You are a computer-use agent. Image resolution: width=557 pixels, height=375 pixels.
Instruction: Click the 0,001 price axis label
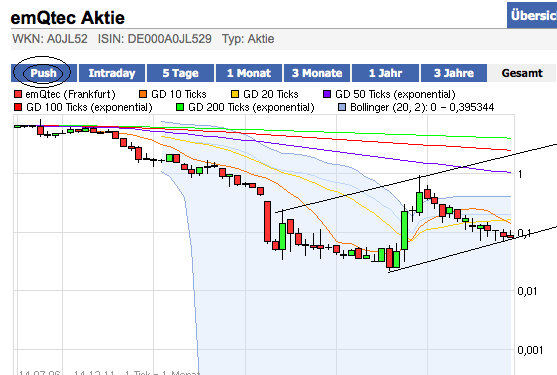click(530, 350)
